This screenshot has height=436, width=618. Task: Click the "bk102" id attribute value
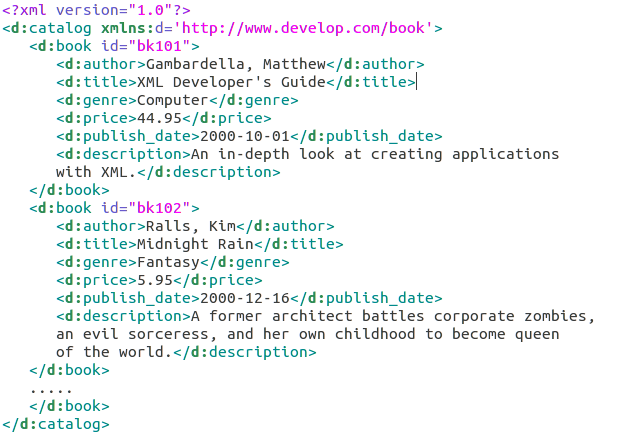pyautogui.click(x=167, y=208)
